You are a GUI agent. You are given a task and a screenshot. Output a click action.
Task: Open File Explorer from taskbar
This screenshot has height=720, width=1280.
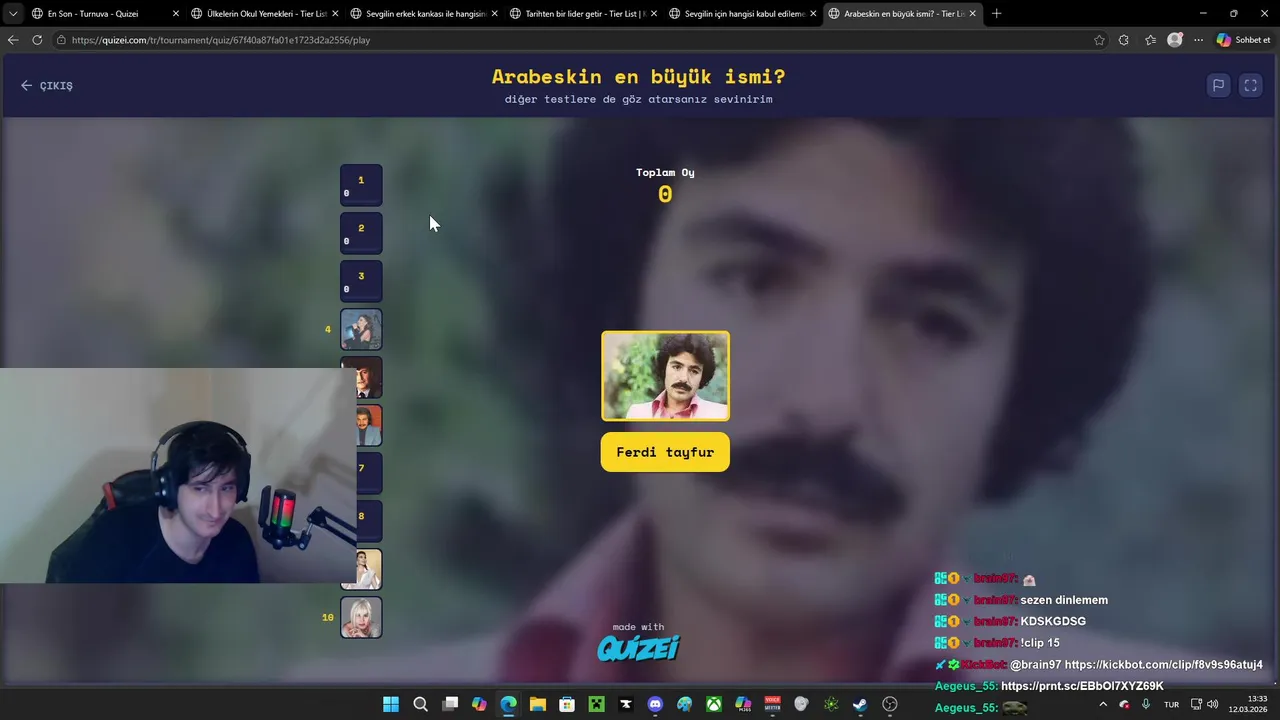[538, 704]
